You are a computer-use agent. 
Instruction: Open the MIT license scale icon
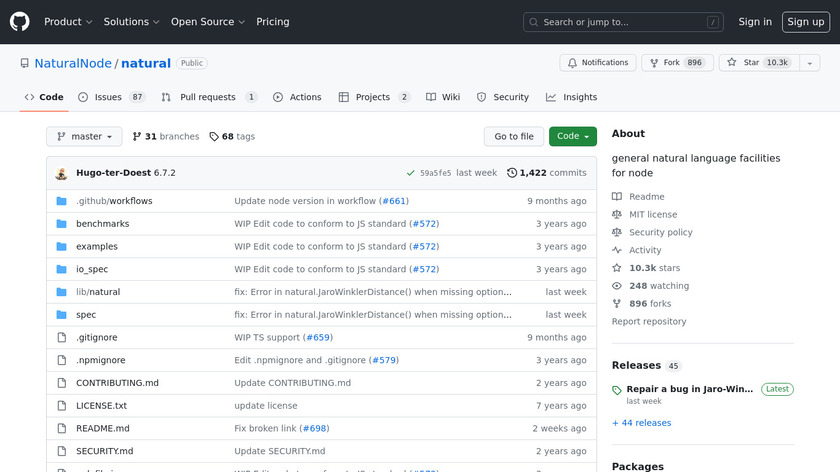point(618,215)
